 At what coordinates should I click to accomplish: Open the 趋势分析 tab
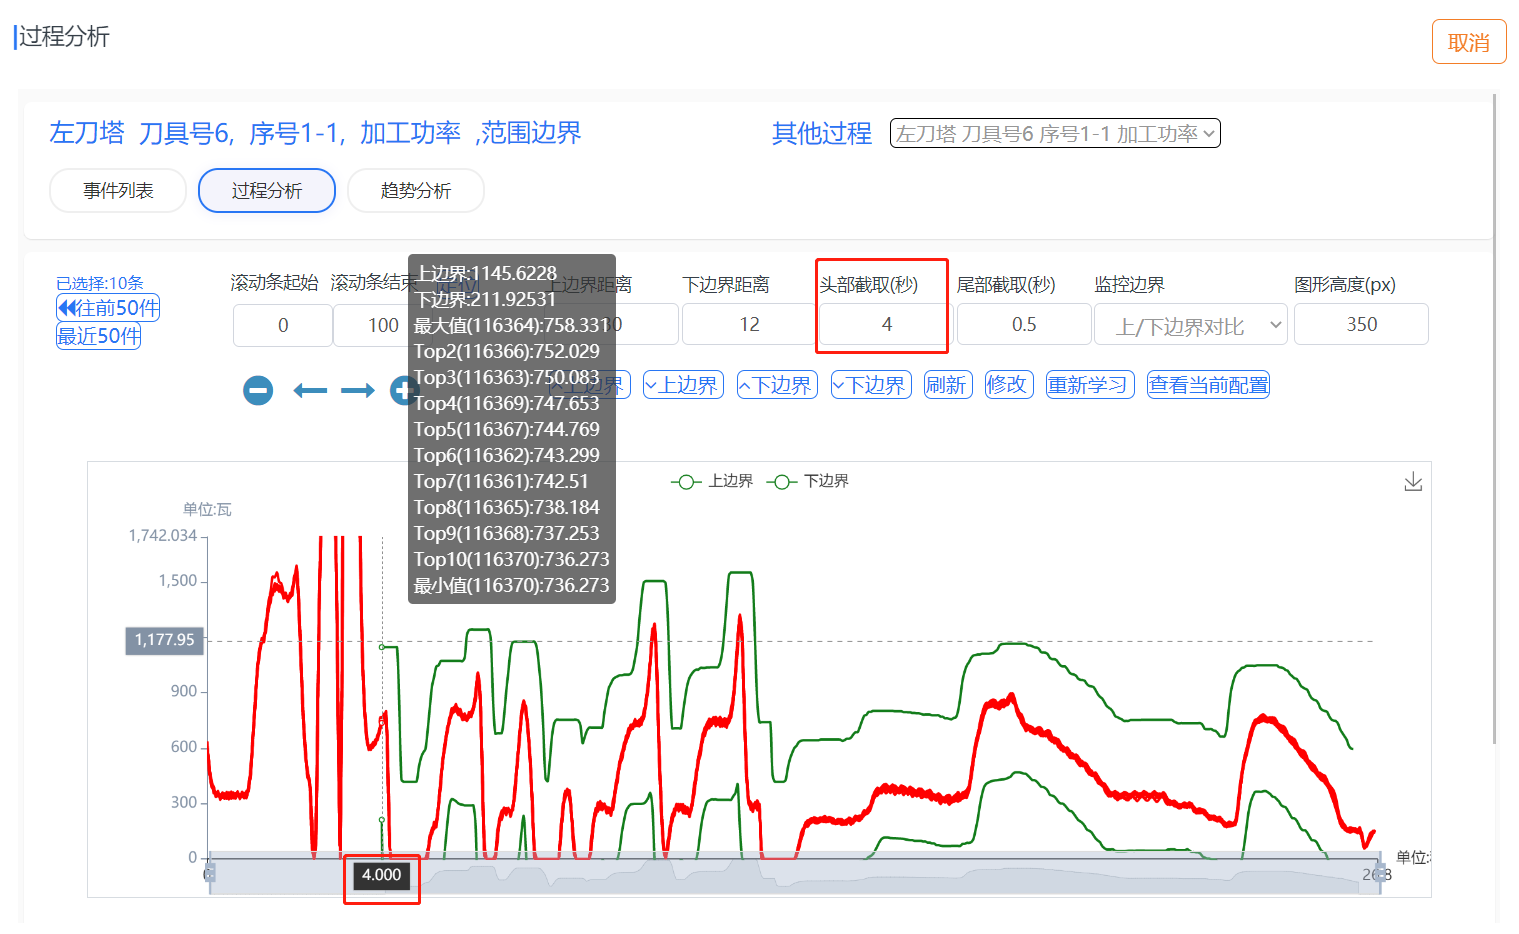point(416,190)
